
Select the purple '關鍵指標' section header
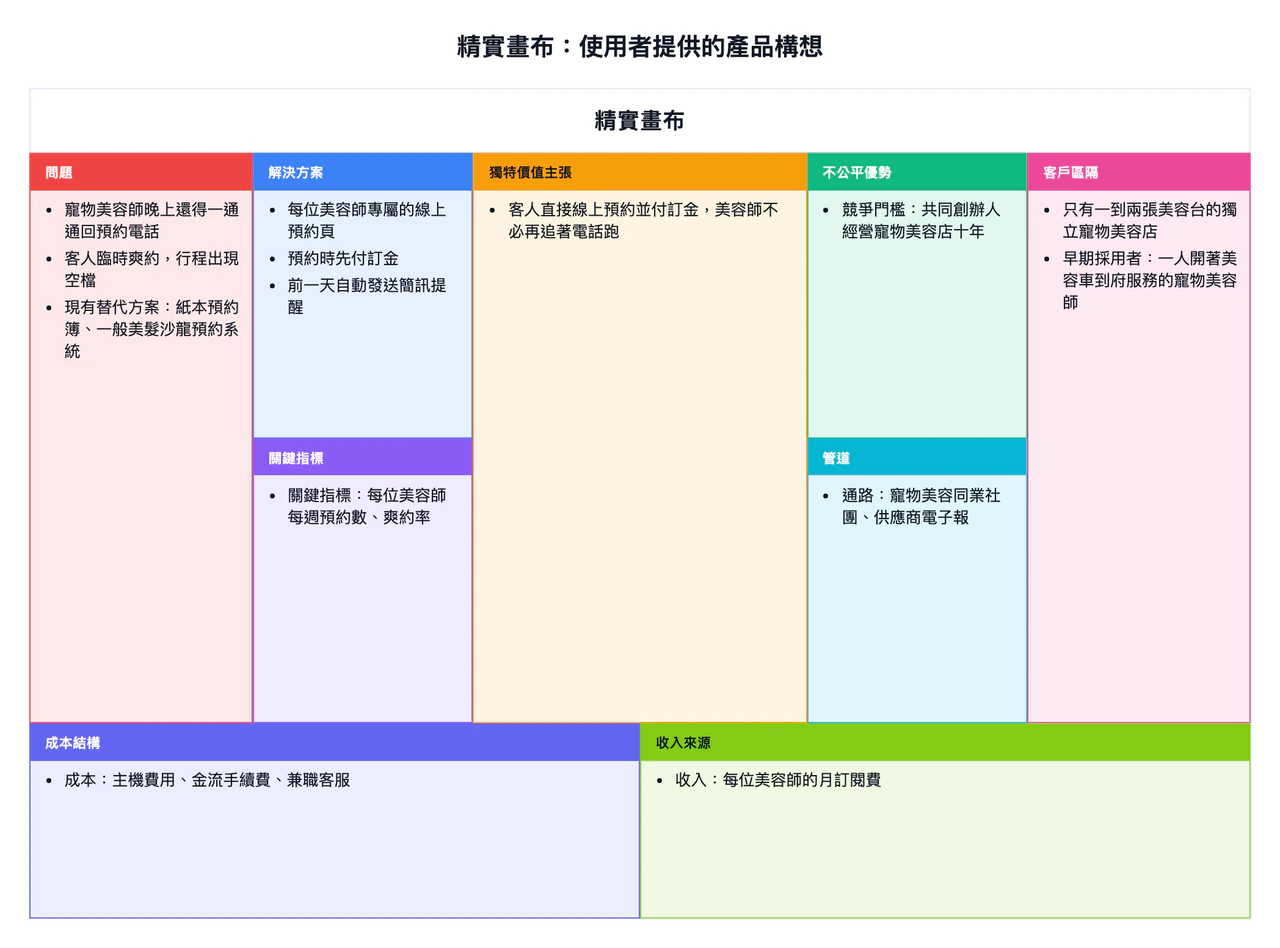pos(363,457)
